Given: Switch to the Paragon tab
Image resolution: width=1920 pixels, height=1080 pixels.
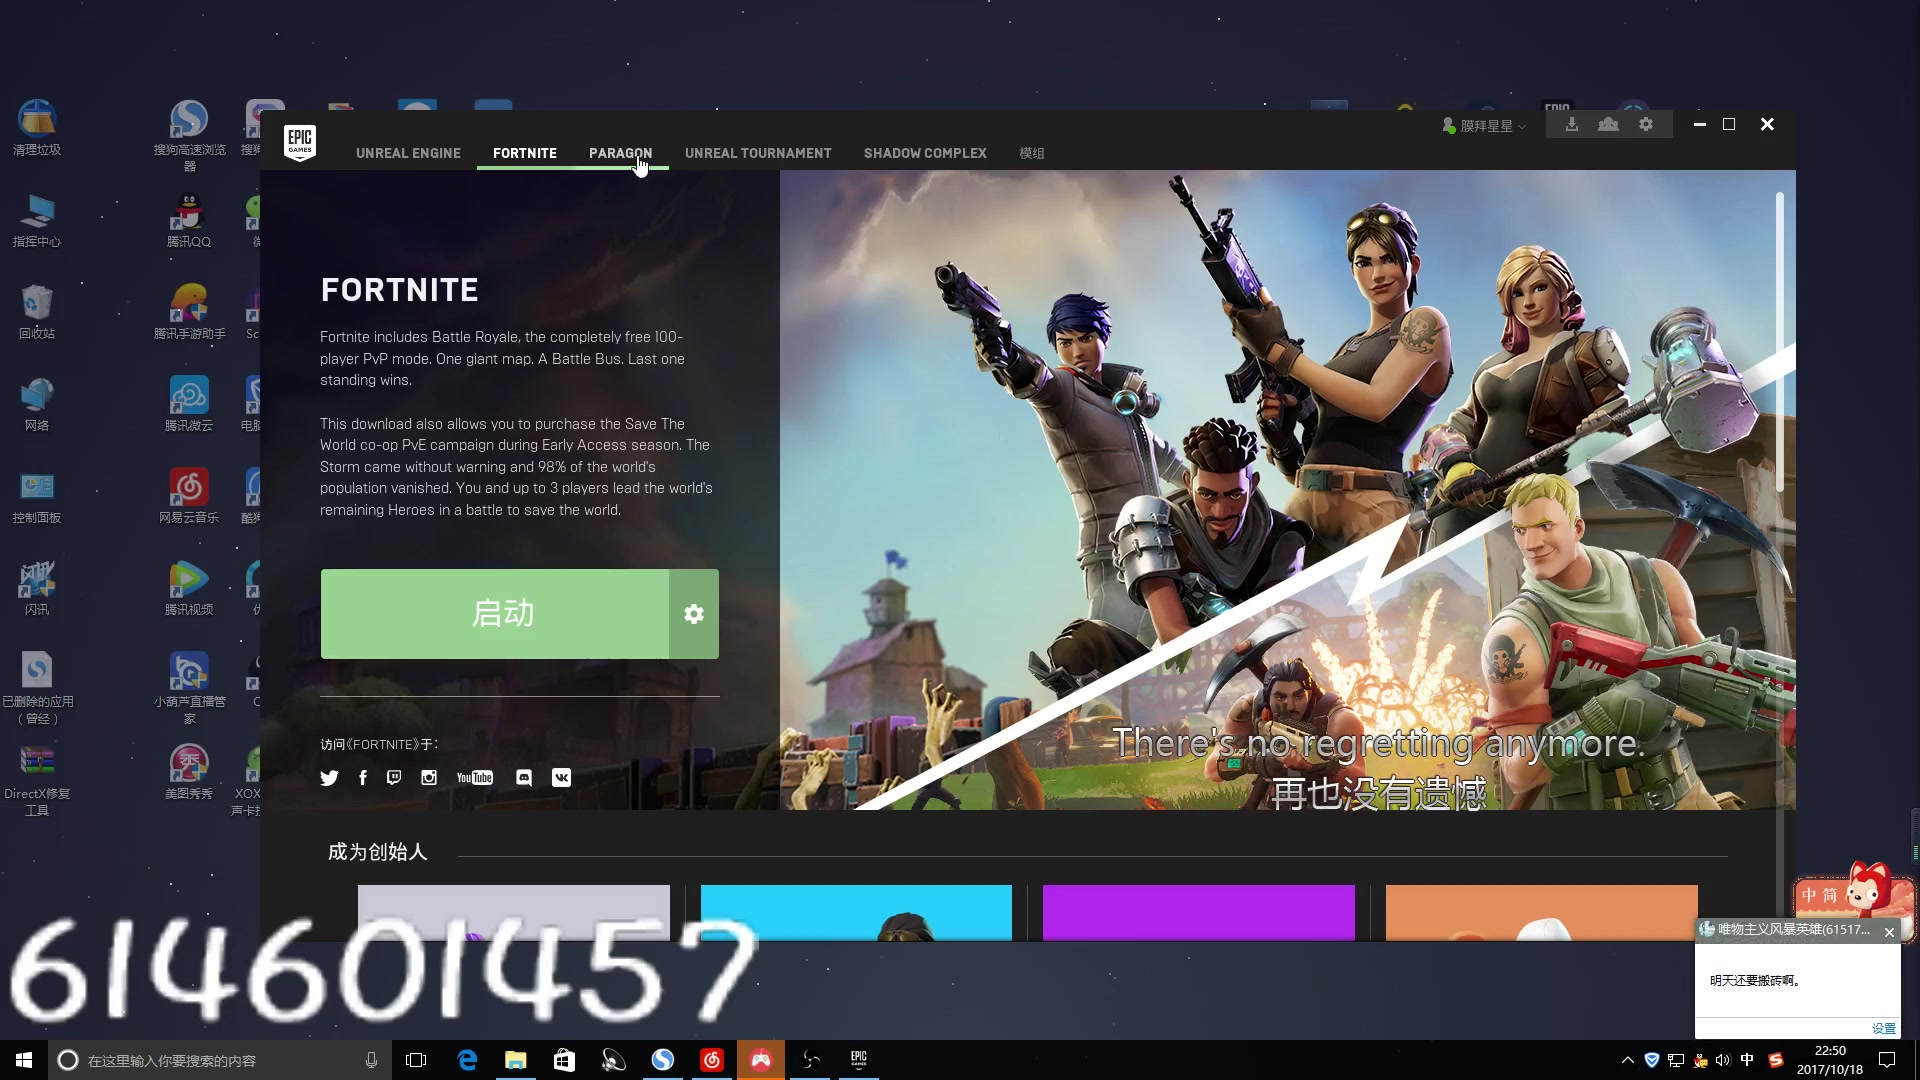Looking at the screenshot, I should pyautogui.click(x=620, y=153).
